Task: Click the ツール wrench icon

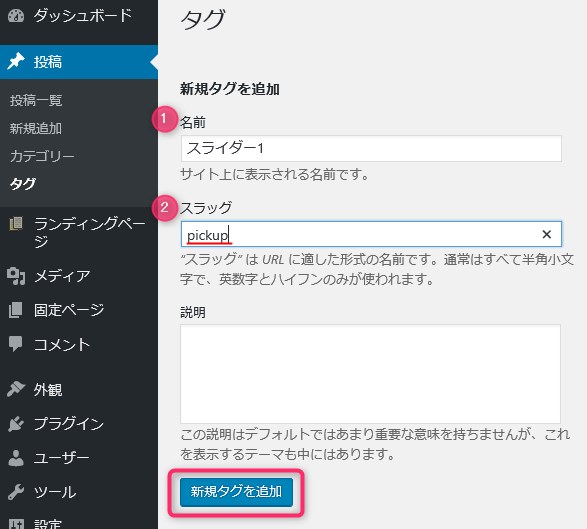Action: pos(16,492)
